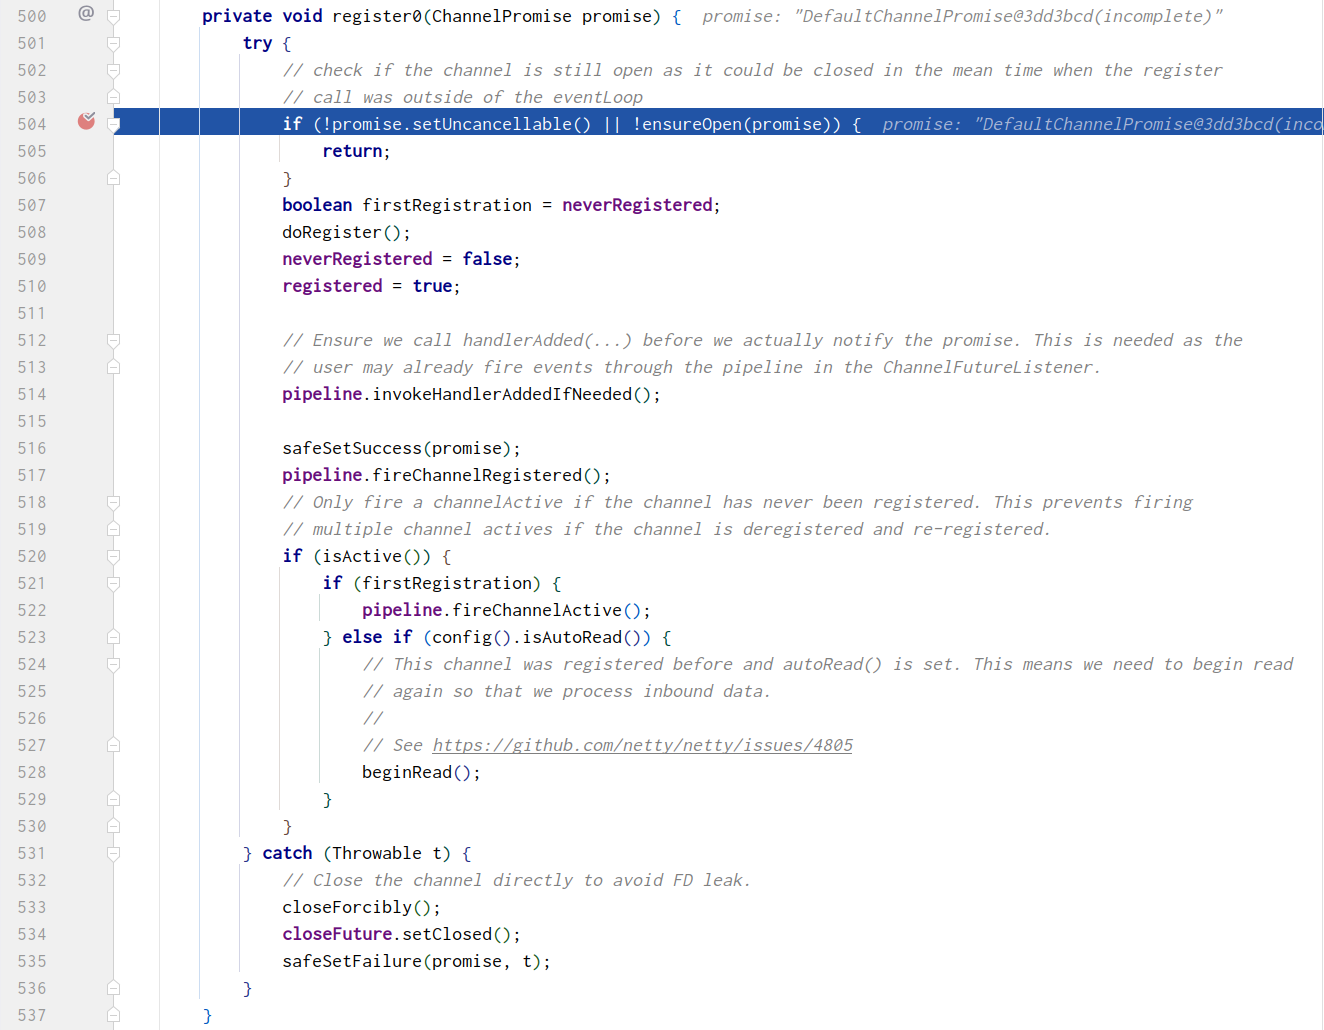Click setClosed() call on line 534

tap(457, 934)
